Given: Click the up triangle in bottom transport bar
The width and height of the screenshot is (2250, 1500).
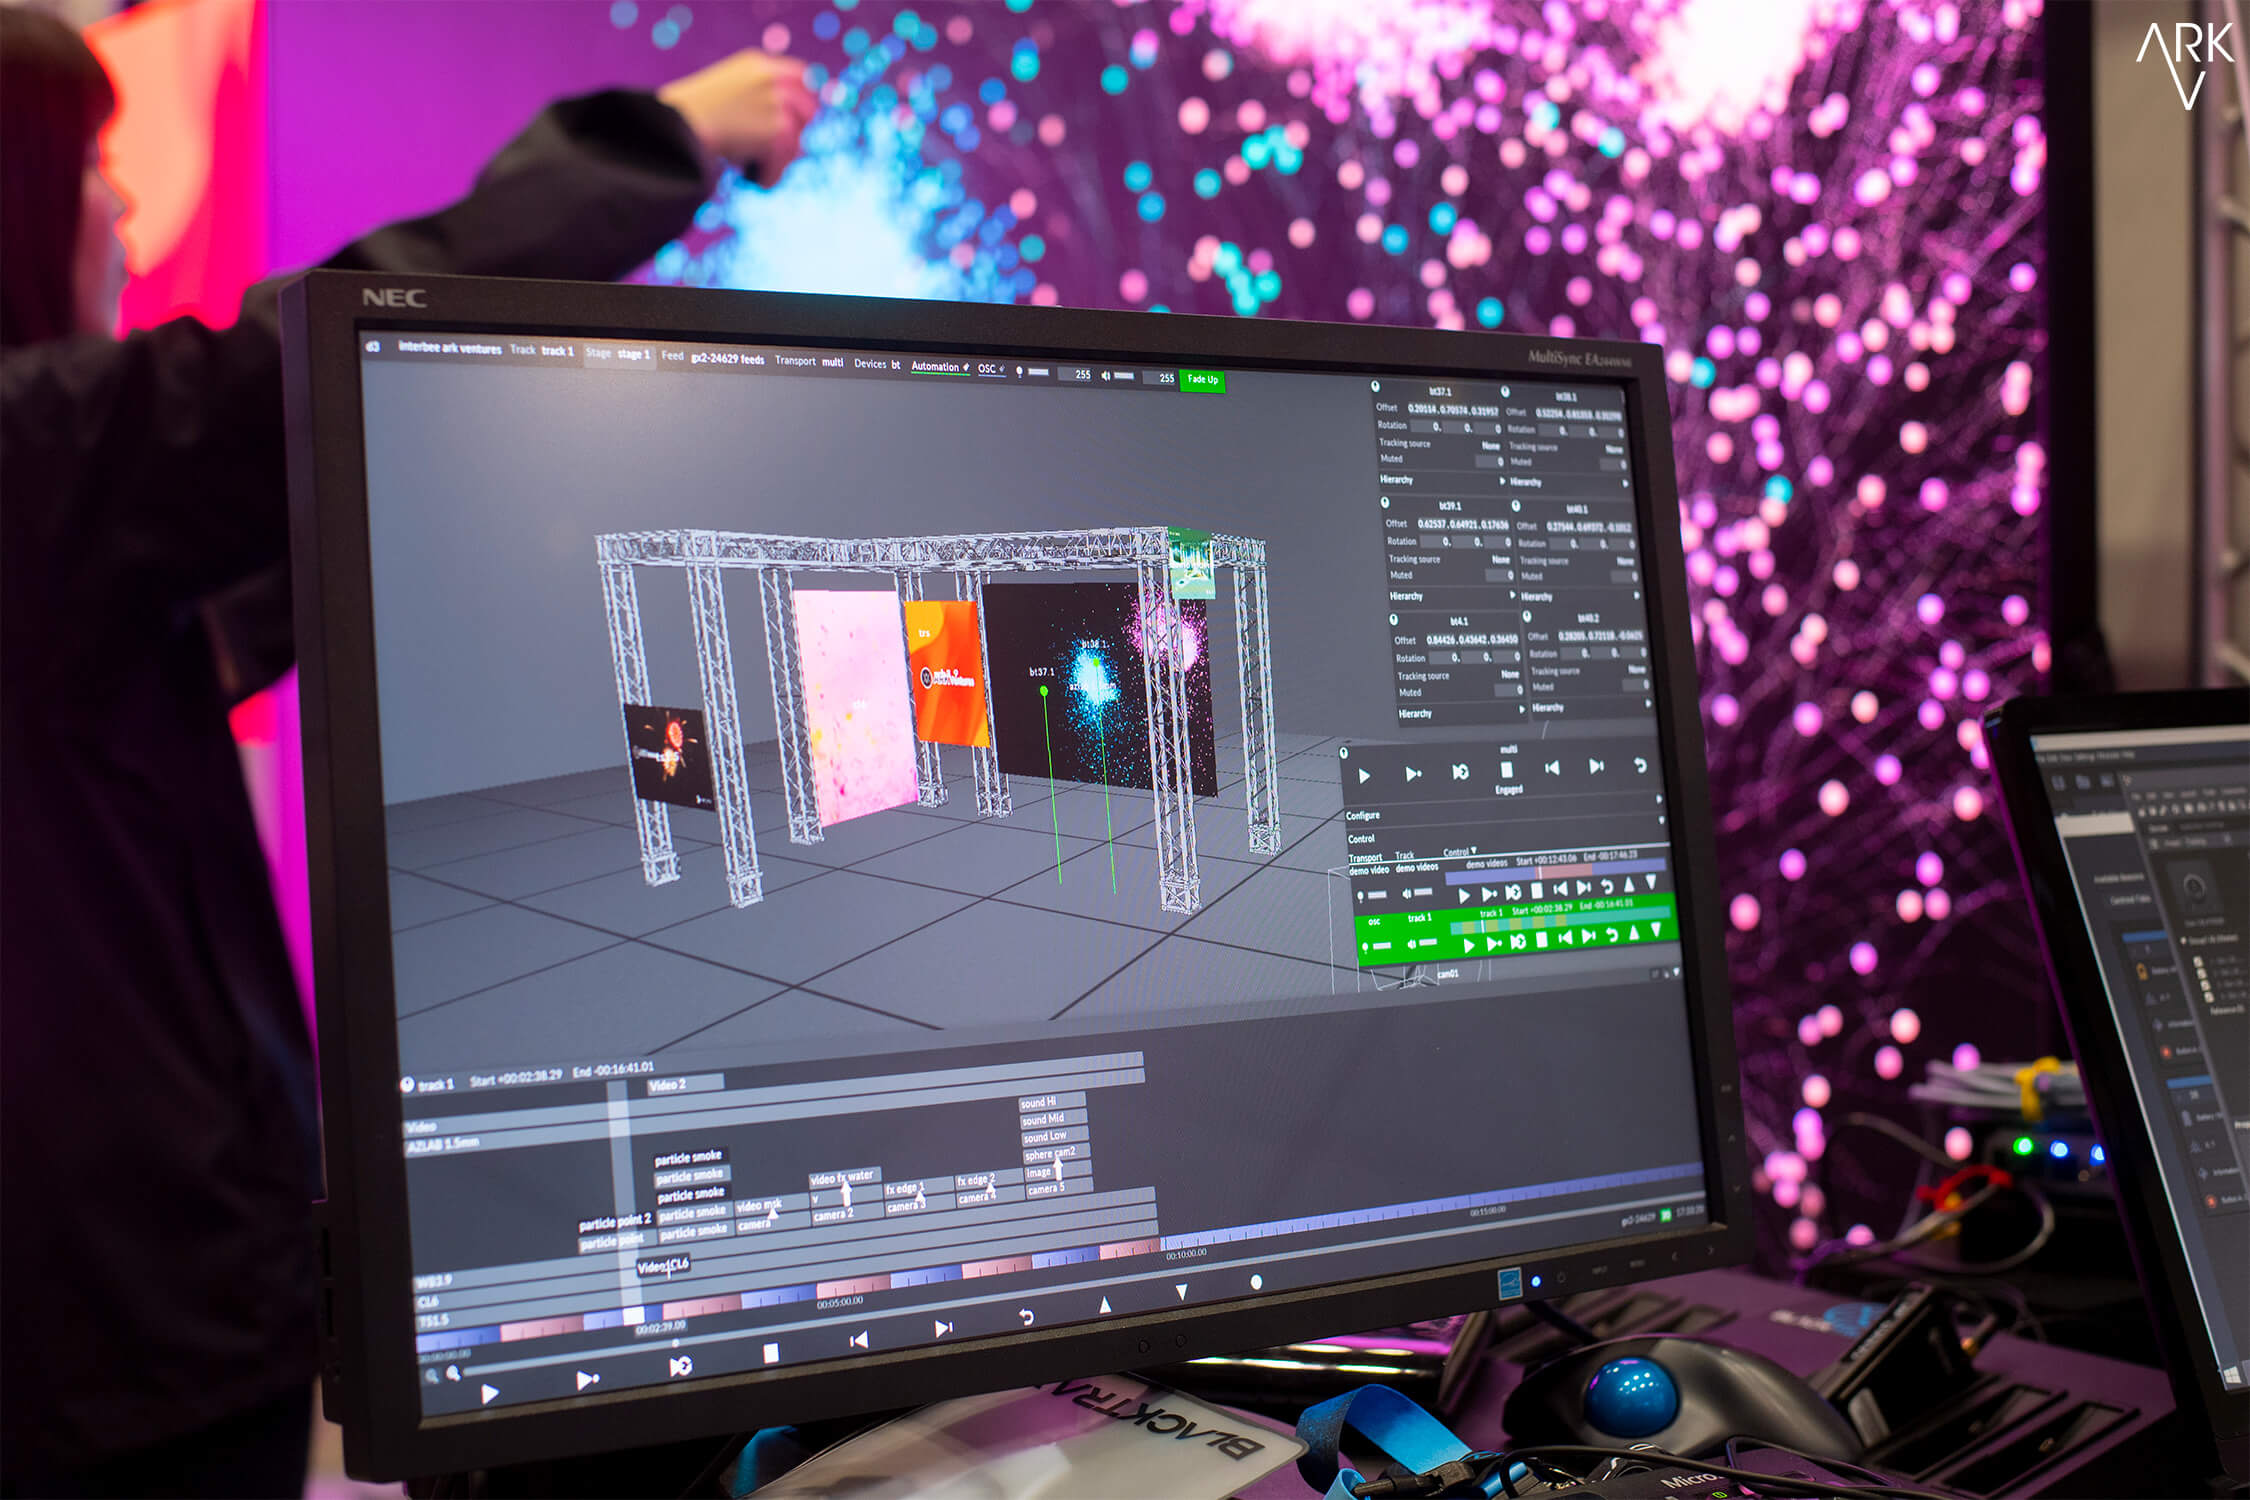Looking at the screenshot, I should click(x=1105, y=1305).
